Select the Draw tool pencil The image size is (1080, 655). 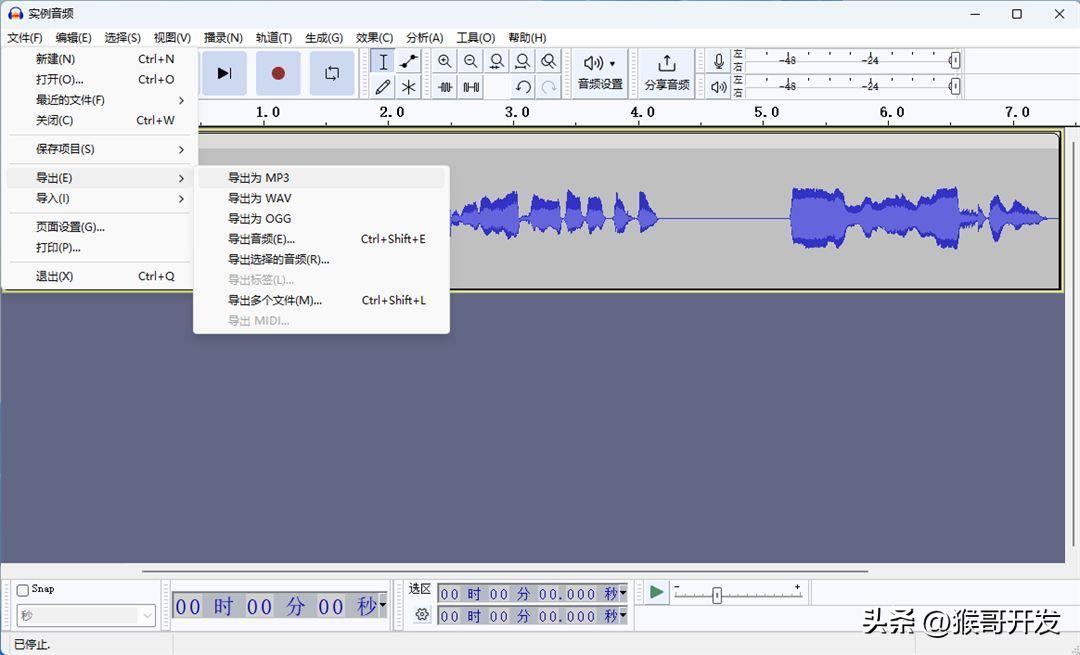pyautogui.click(x=383, y=87)
